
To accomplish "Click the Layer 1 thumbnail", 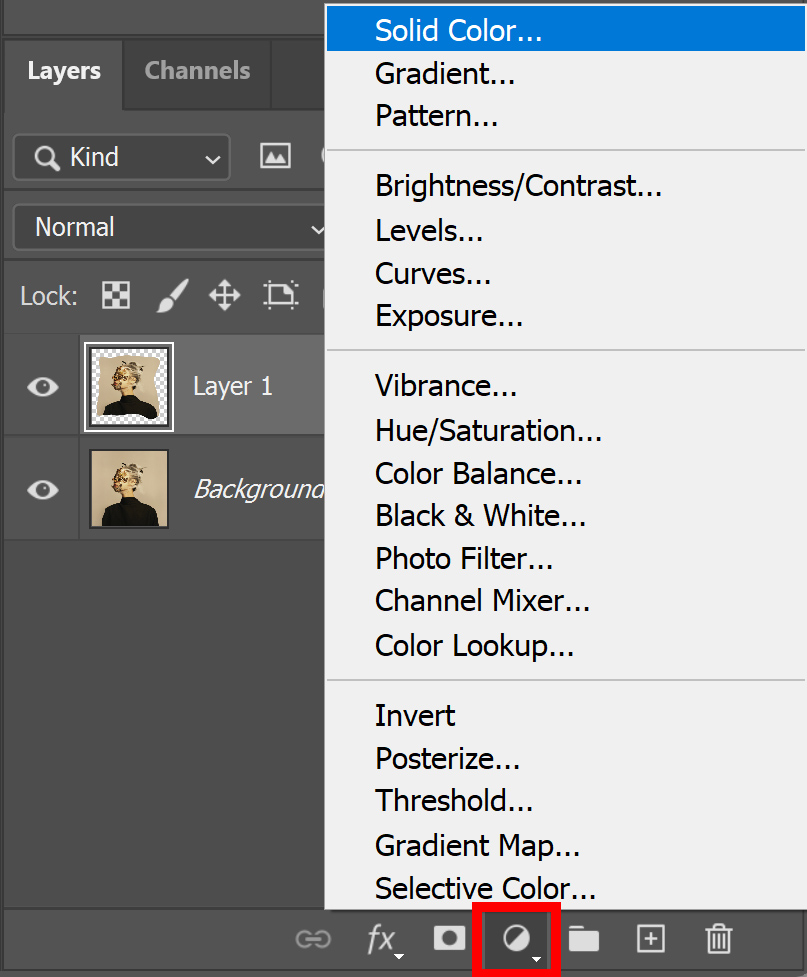I will pos(129,387).
